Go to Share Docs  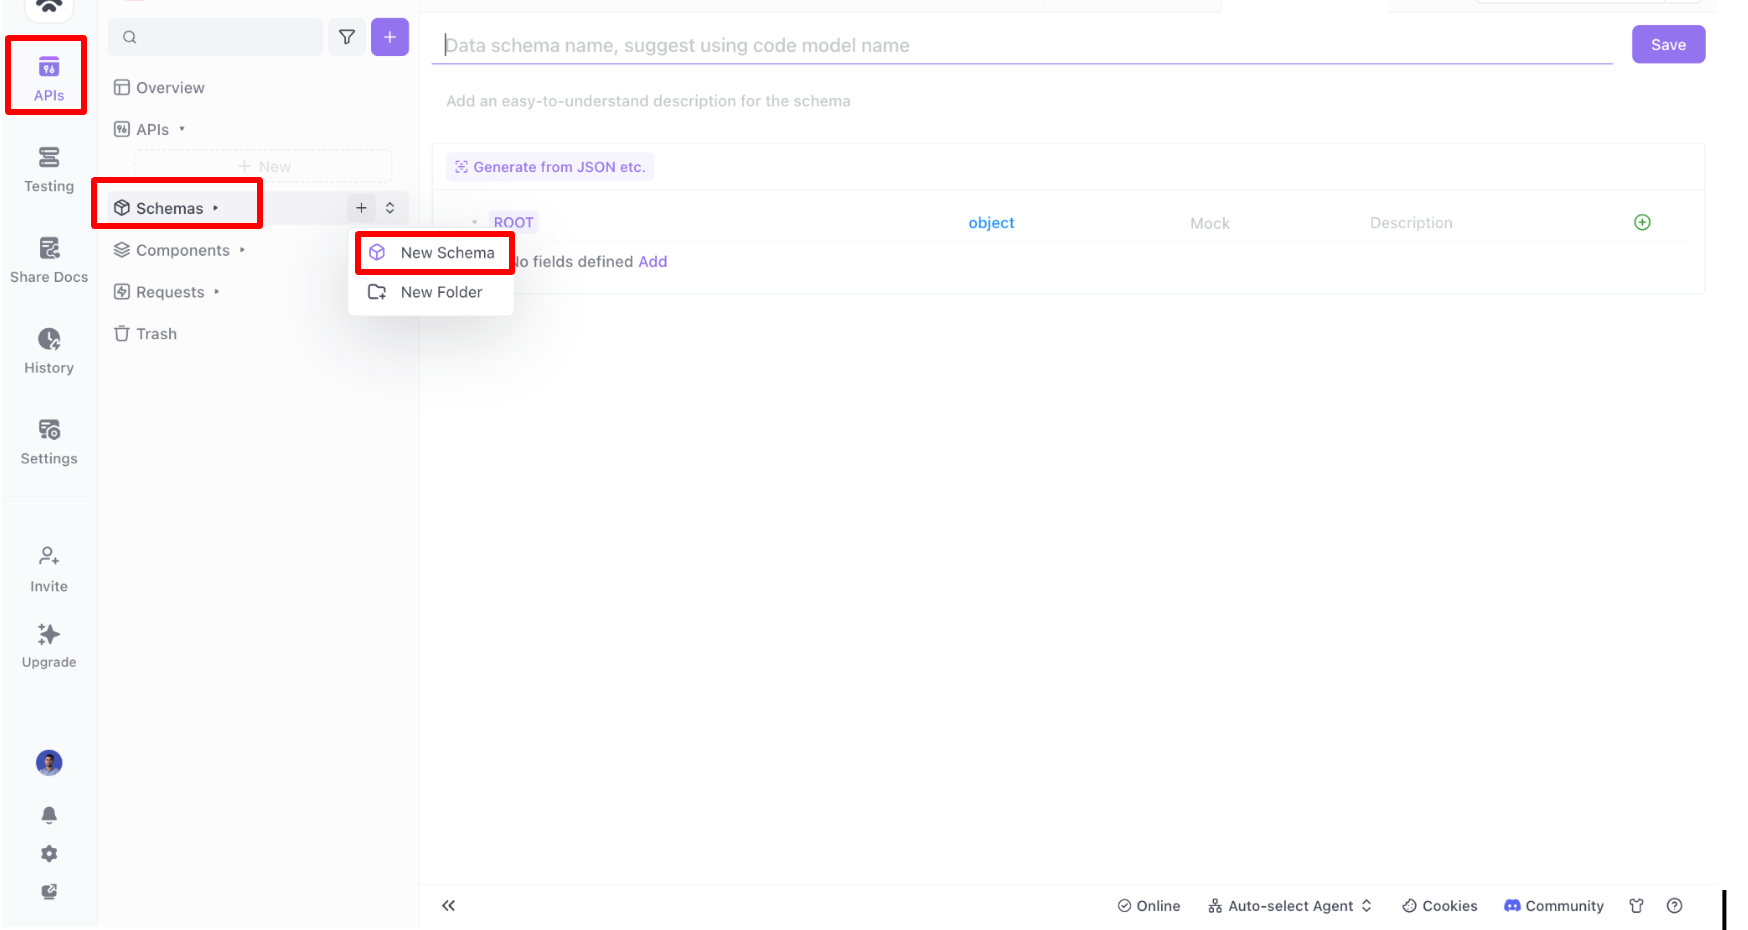click(48, 260)
